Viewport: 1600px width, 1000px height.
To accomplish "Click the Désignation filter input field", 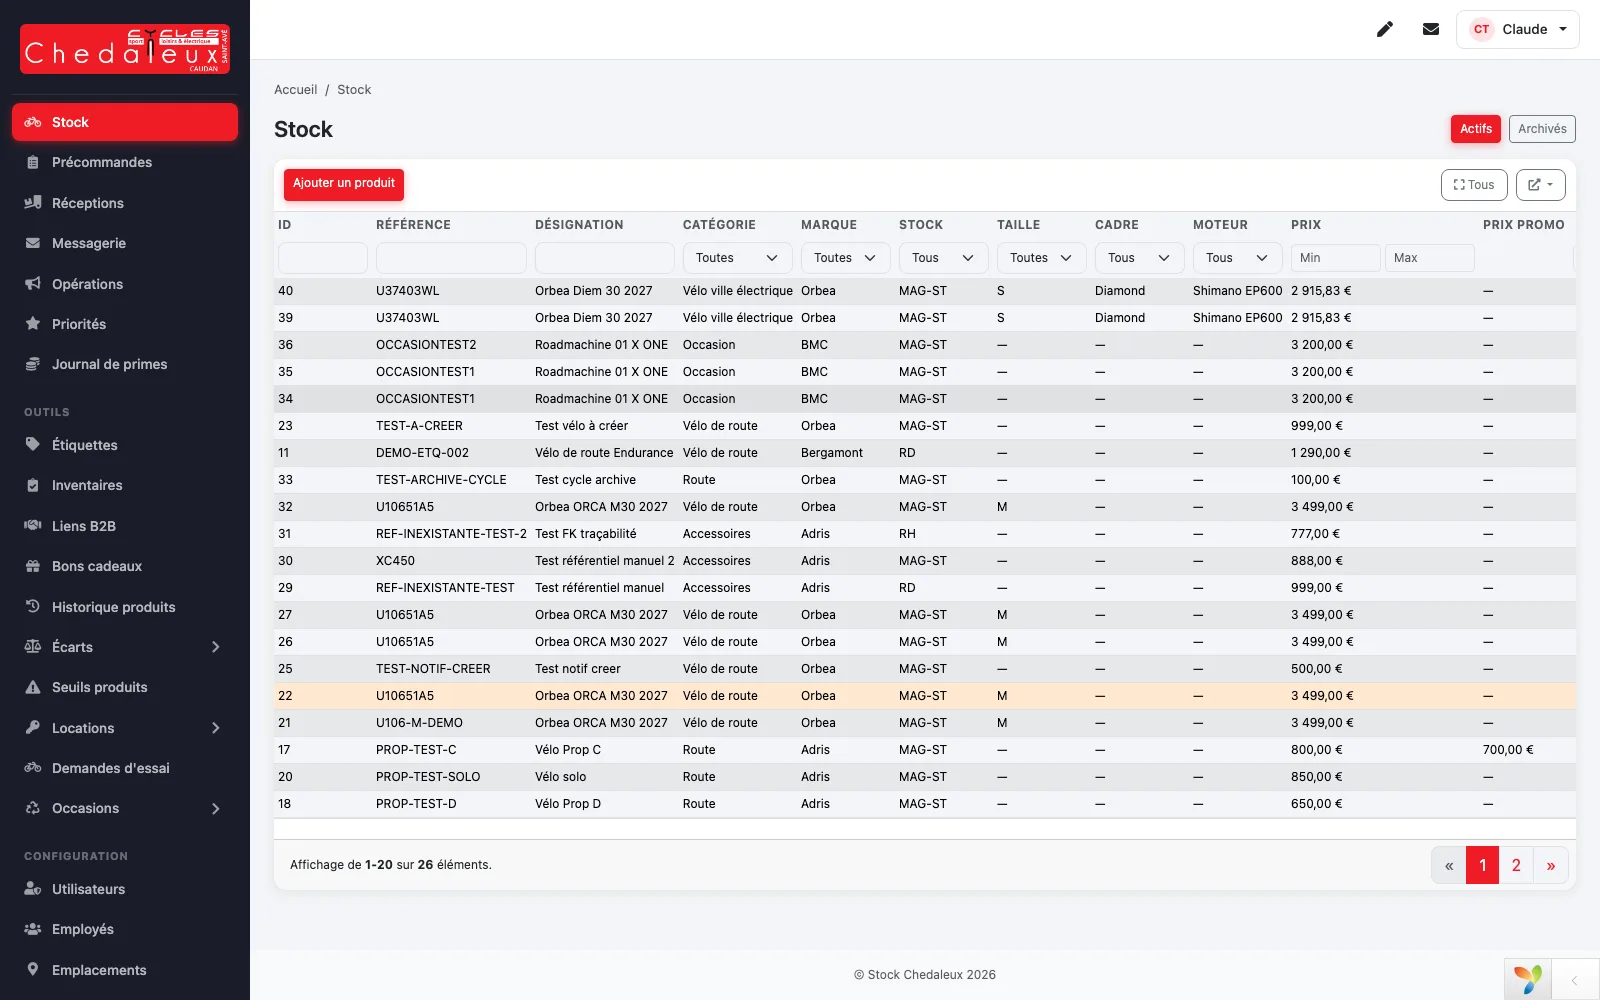I will (605, 258).
